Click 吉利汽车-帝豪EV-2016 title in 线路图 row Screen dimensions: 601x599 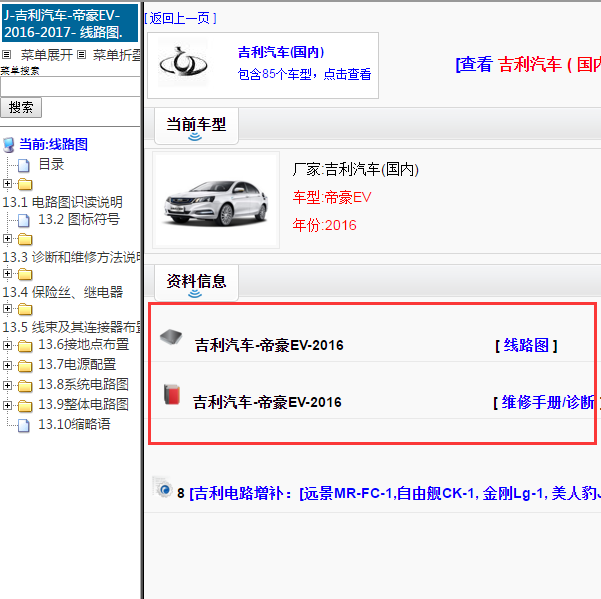(269, 345)
